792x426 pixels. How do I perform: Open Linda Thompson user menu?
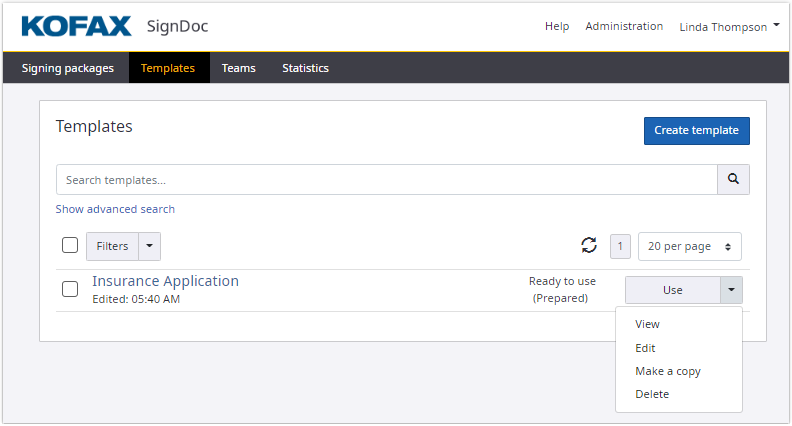(x=729, y=27)
